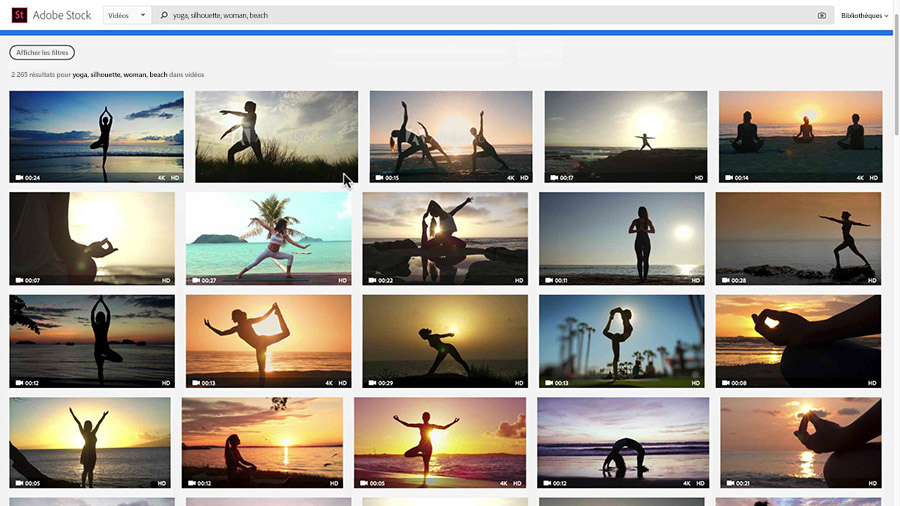
Task: Click the video camera icon beside 00:27
Action: pos(196,281)
